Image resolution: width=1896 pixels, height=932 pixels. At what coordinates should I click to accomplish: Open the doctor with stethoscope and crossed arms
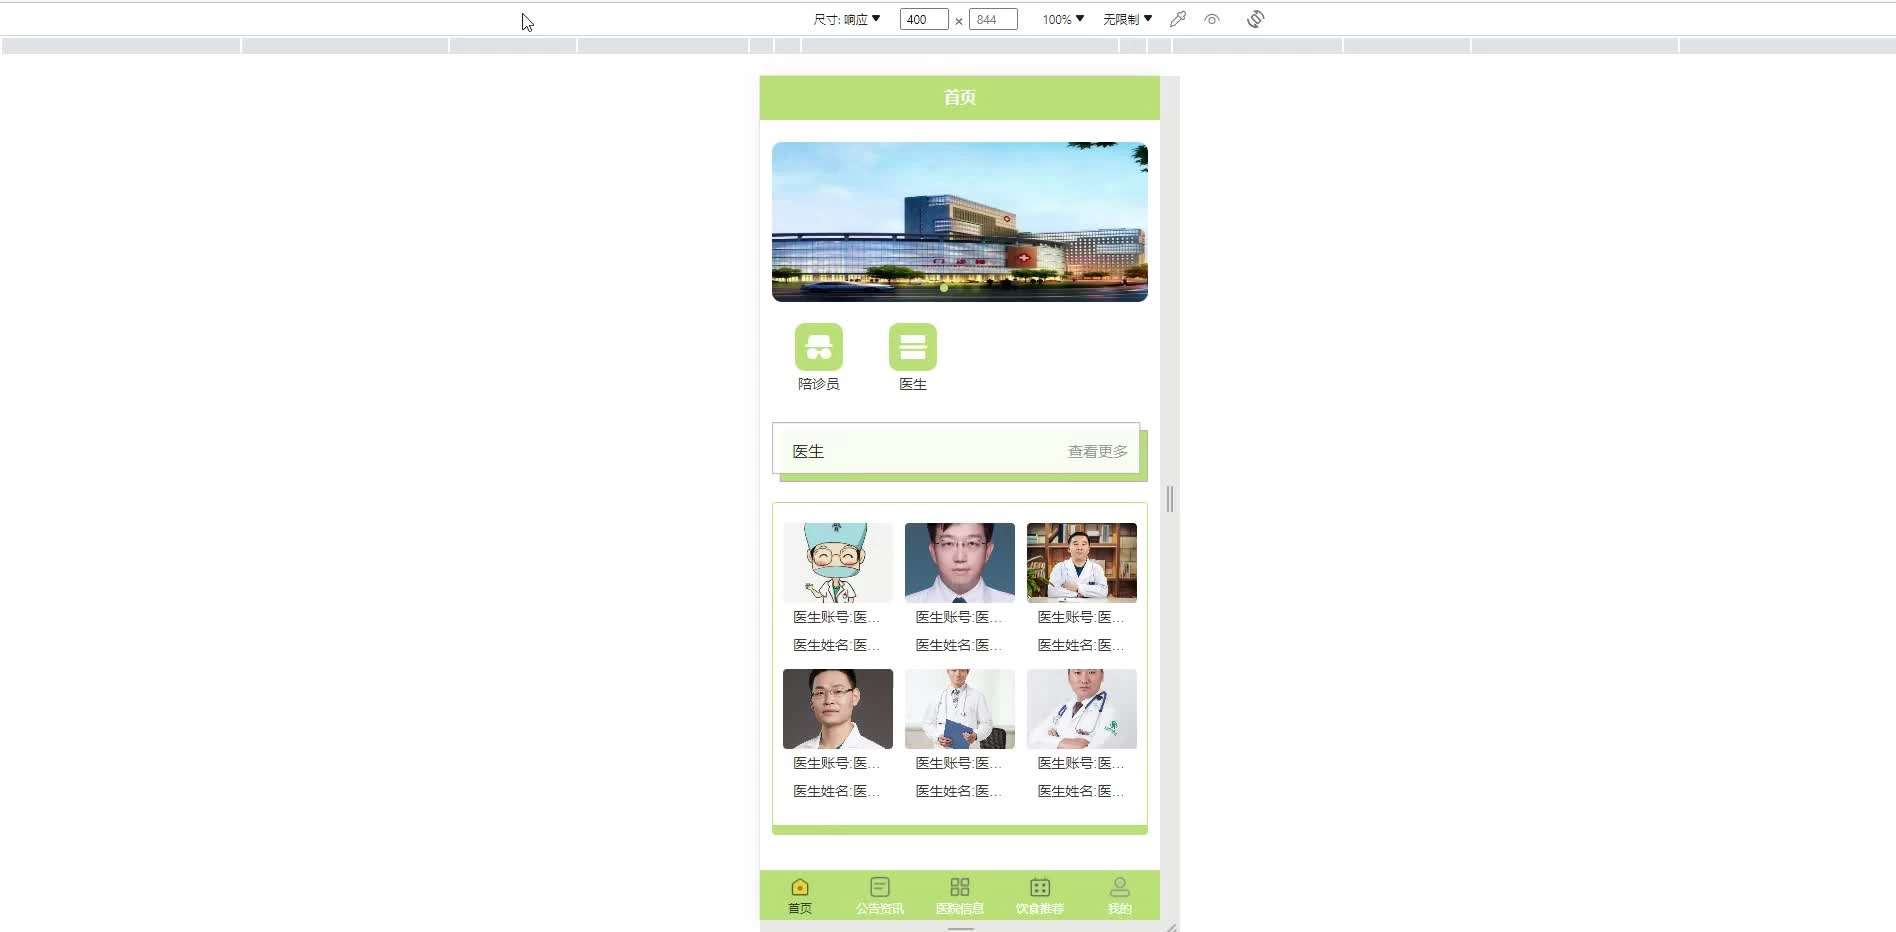[x=1082, y=709]
